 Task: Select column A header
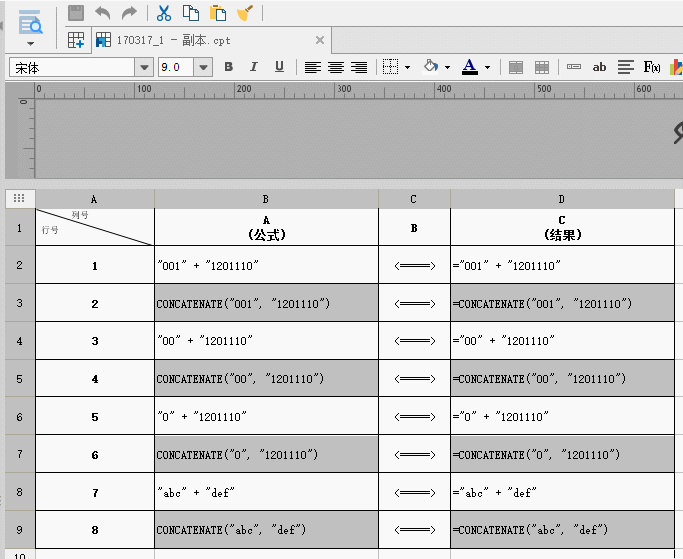click(x=95, y=199)
